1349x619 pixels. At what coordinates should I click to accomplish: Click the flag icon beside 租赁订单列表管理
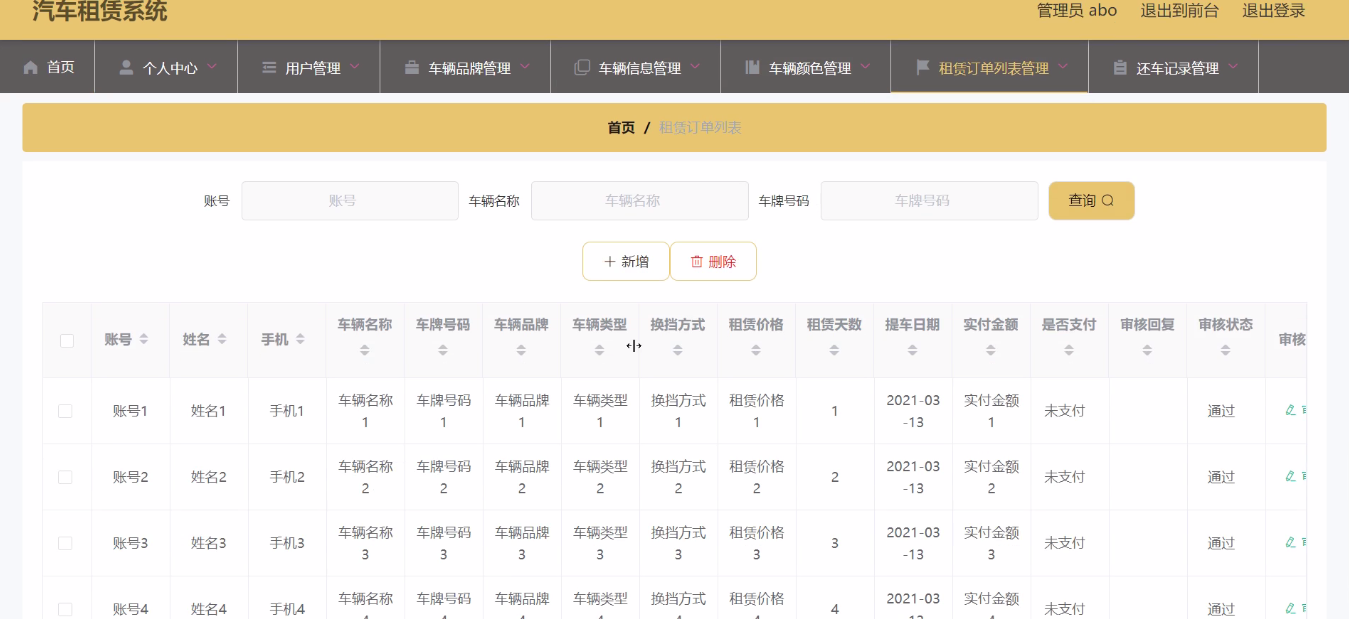pyautogui.click(x=922, y=67)
